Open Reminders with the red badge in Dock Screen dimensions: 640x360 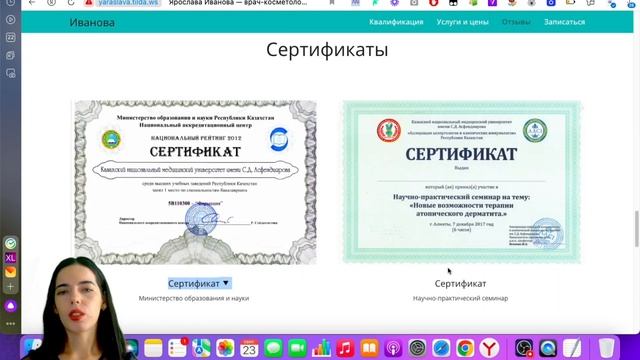pos(178,349)
